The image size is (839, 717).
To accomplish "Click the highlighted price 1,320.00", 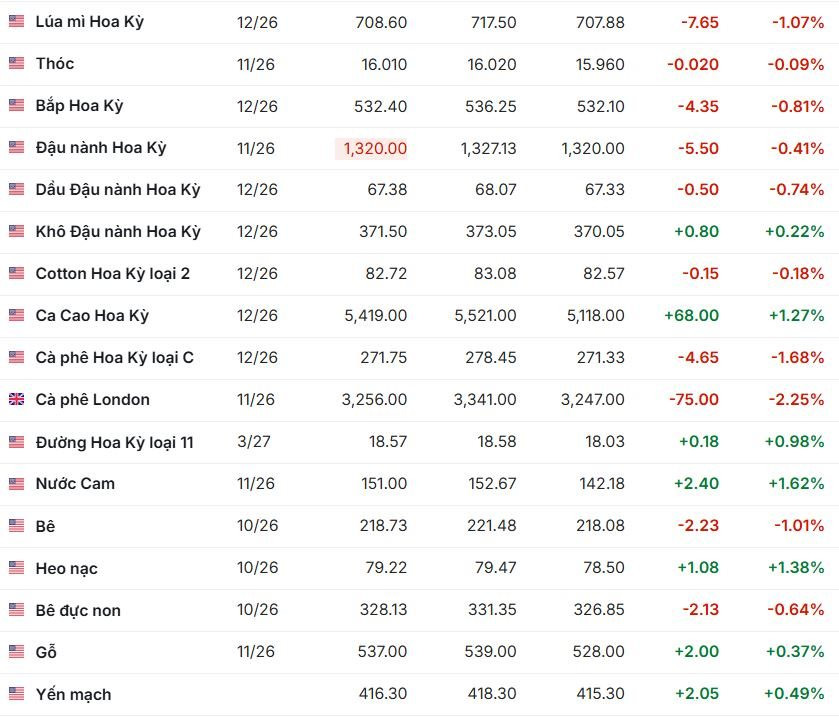I will click(371, 148).
